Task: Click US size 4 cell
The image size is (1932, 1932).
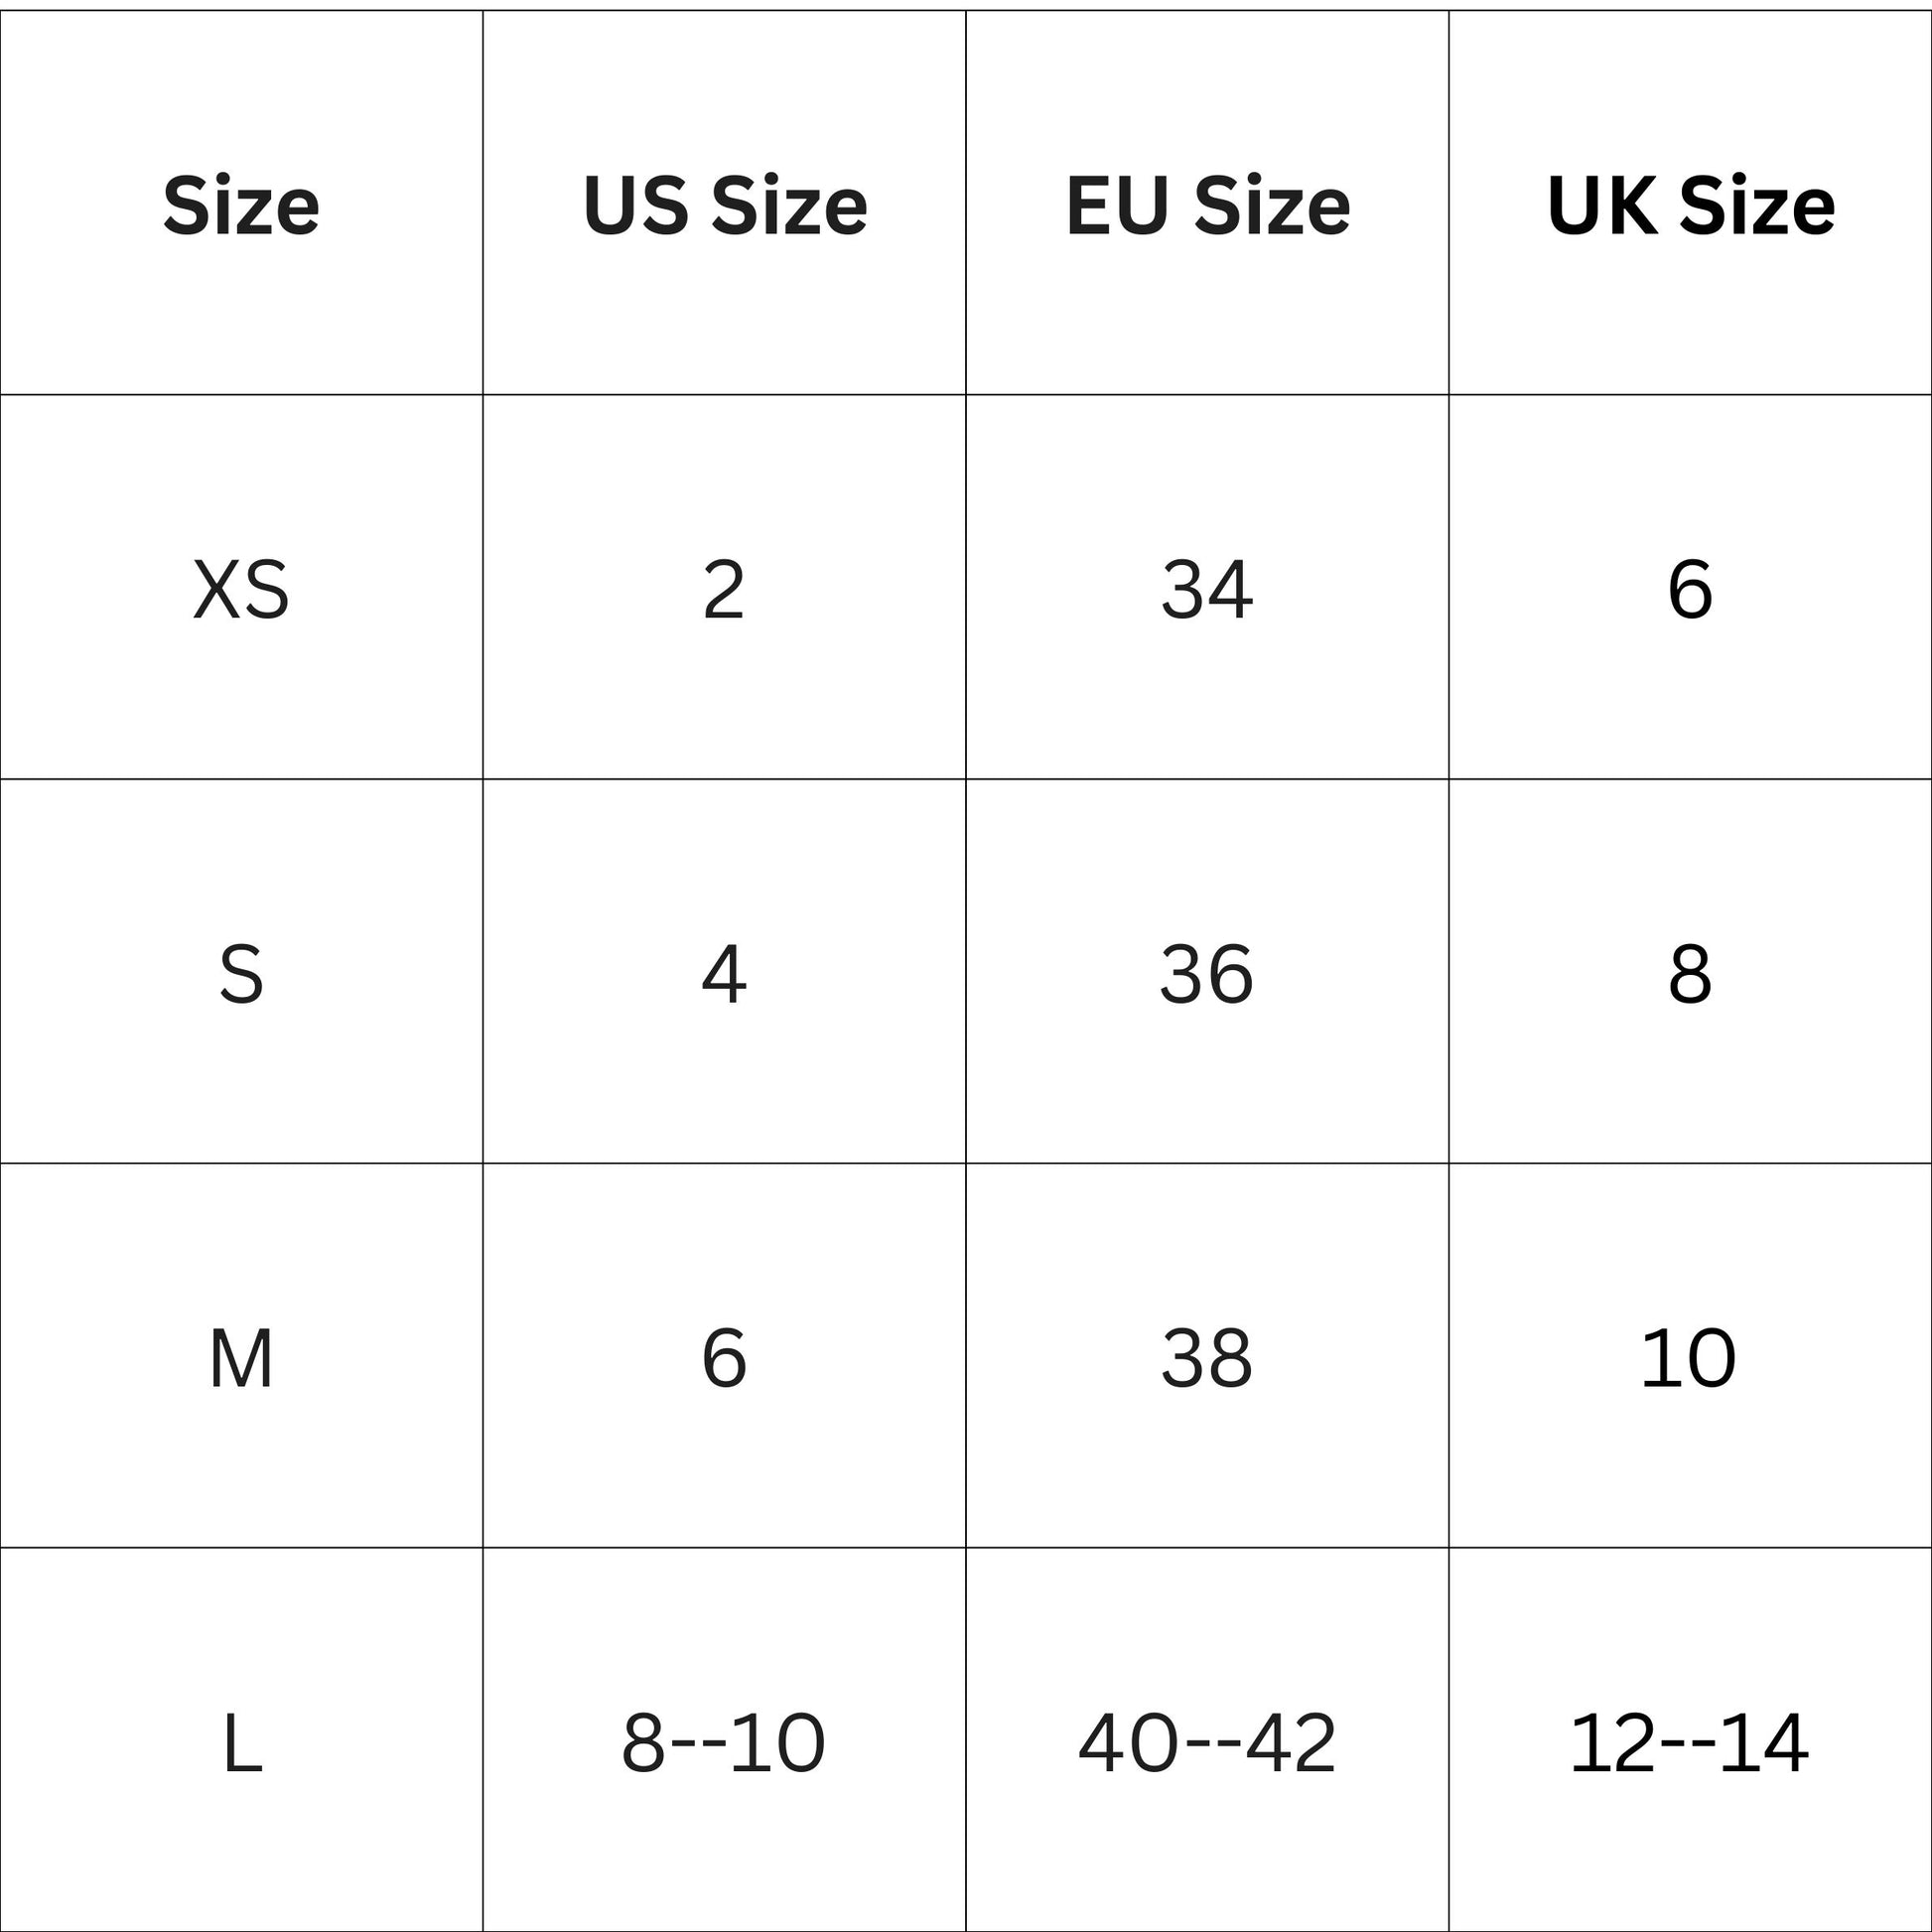Action: coord(724,974)
